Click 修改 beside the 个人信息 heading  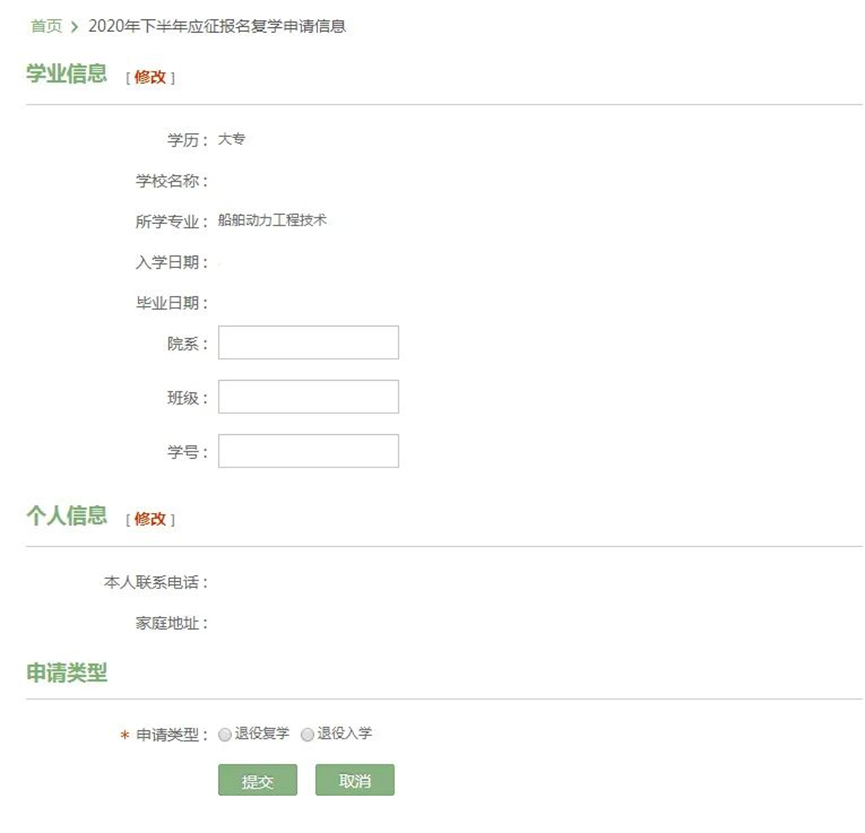coord(150,519)
